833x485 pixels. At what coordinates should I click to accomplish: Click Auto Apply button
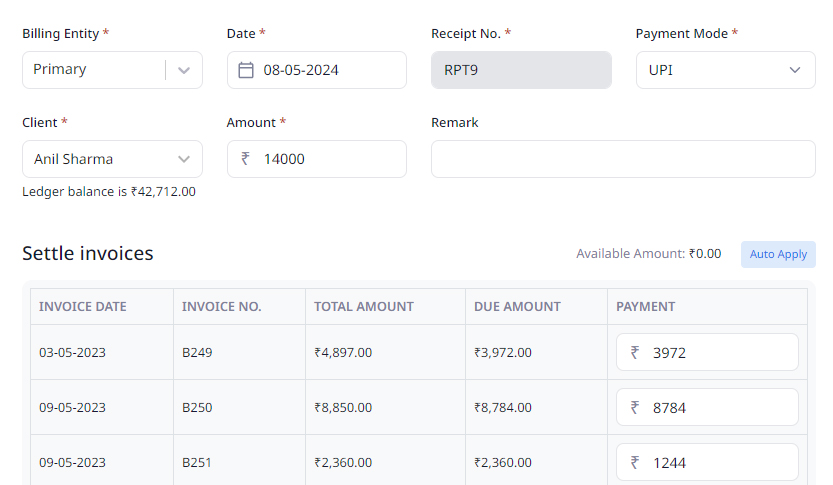(x=778, y=254)
